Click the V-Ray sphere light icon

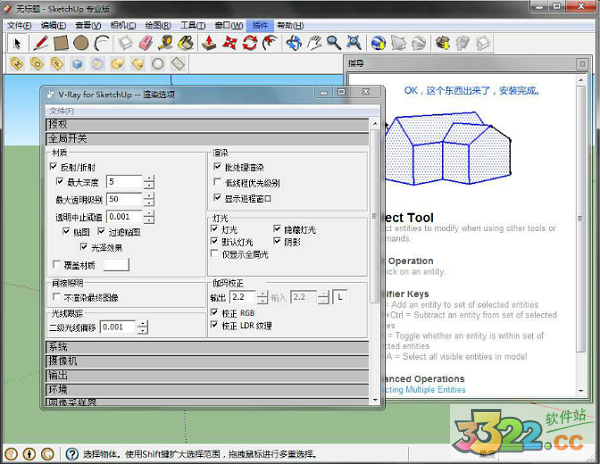click(x=158, y=64)
